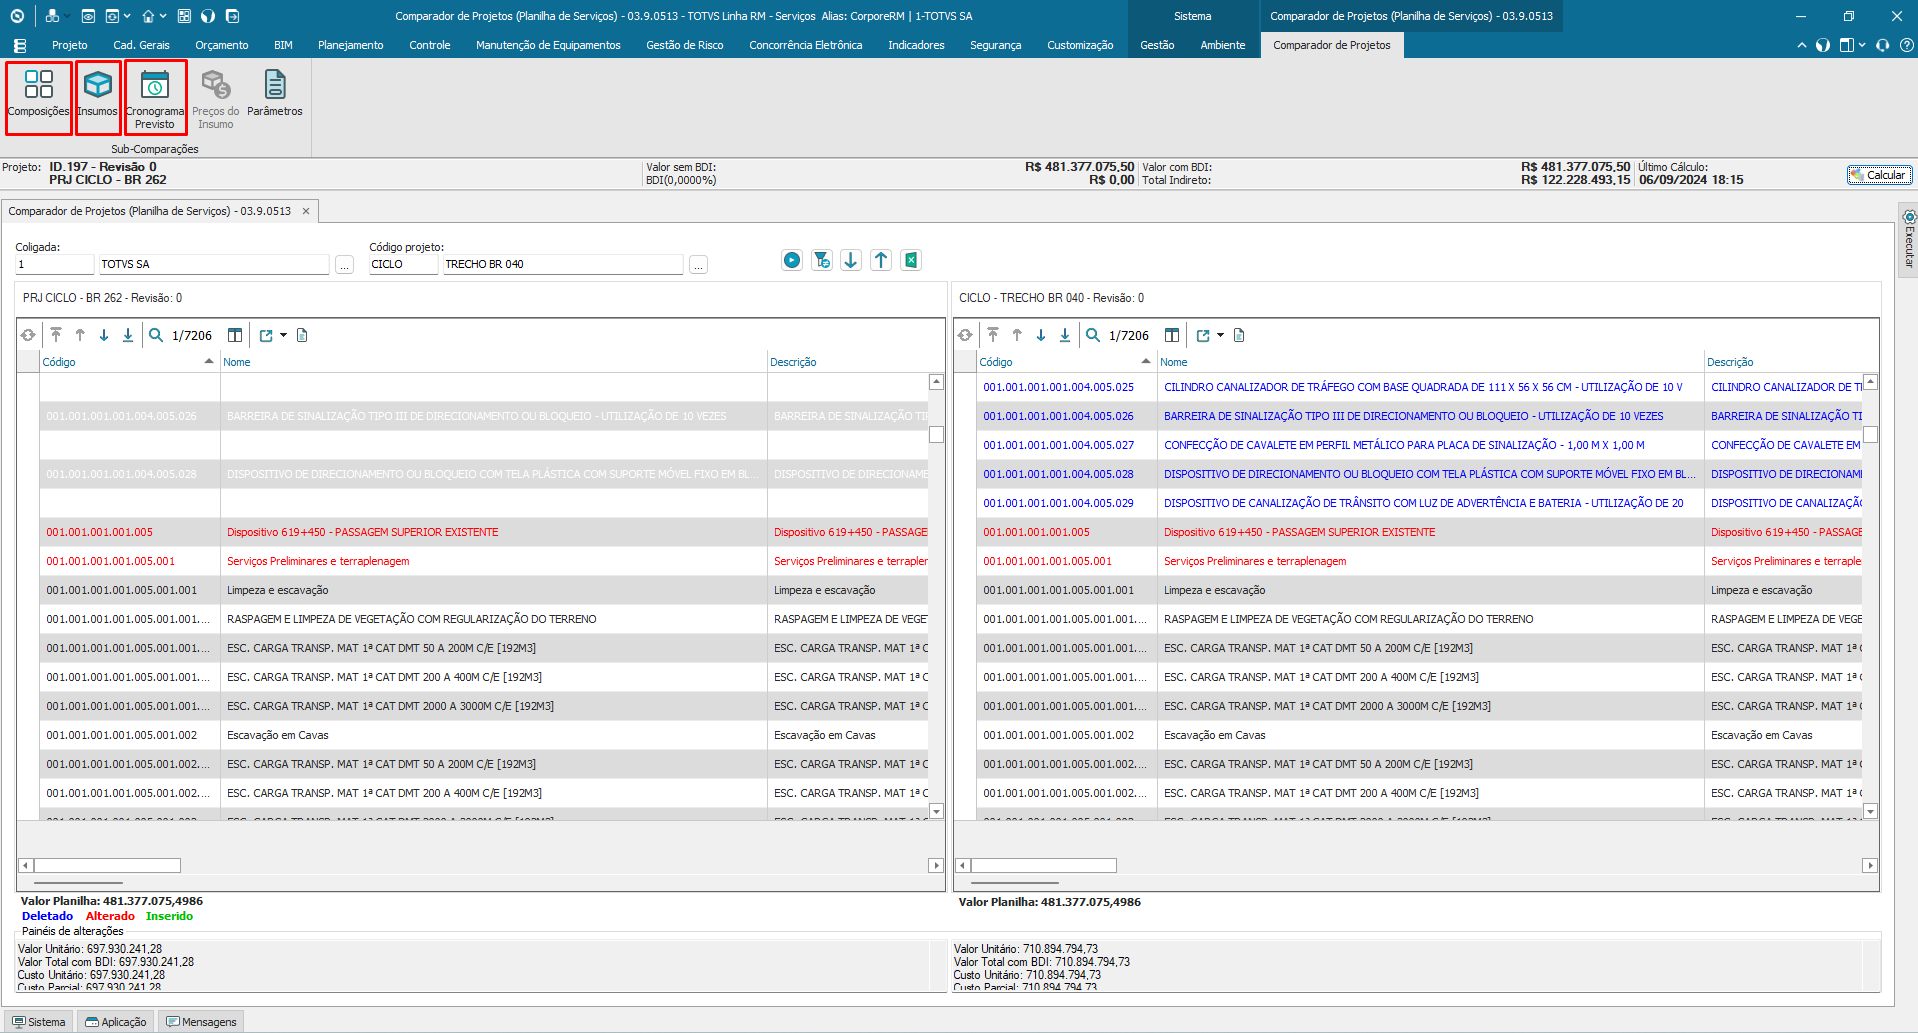Click the Calcular button
Screen dimensions: 1918x1033
pyautogui.click(x=1880, y=175)
